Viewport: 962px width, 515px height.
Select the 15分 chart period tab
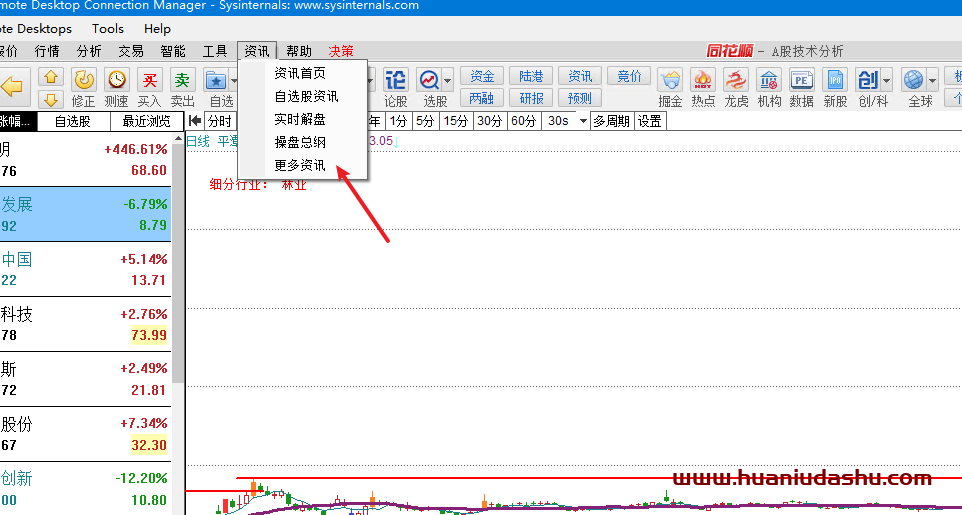pos(456,121)
